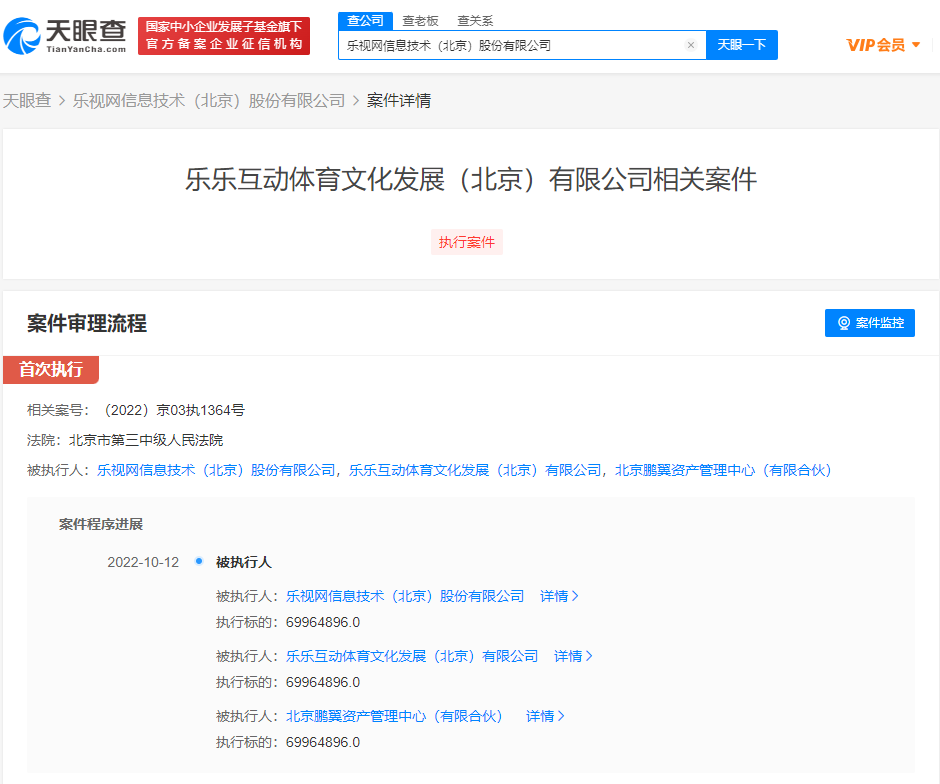This screenshot has height=784, width=940.
Task: Open the VIP会员 link
Action: click(875, 45)
